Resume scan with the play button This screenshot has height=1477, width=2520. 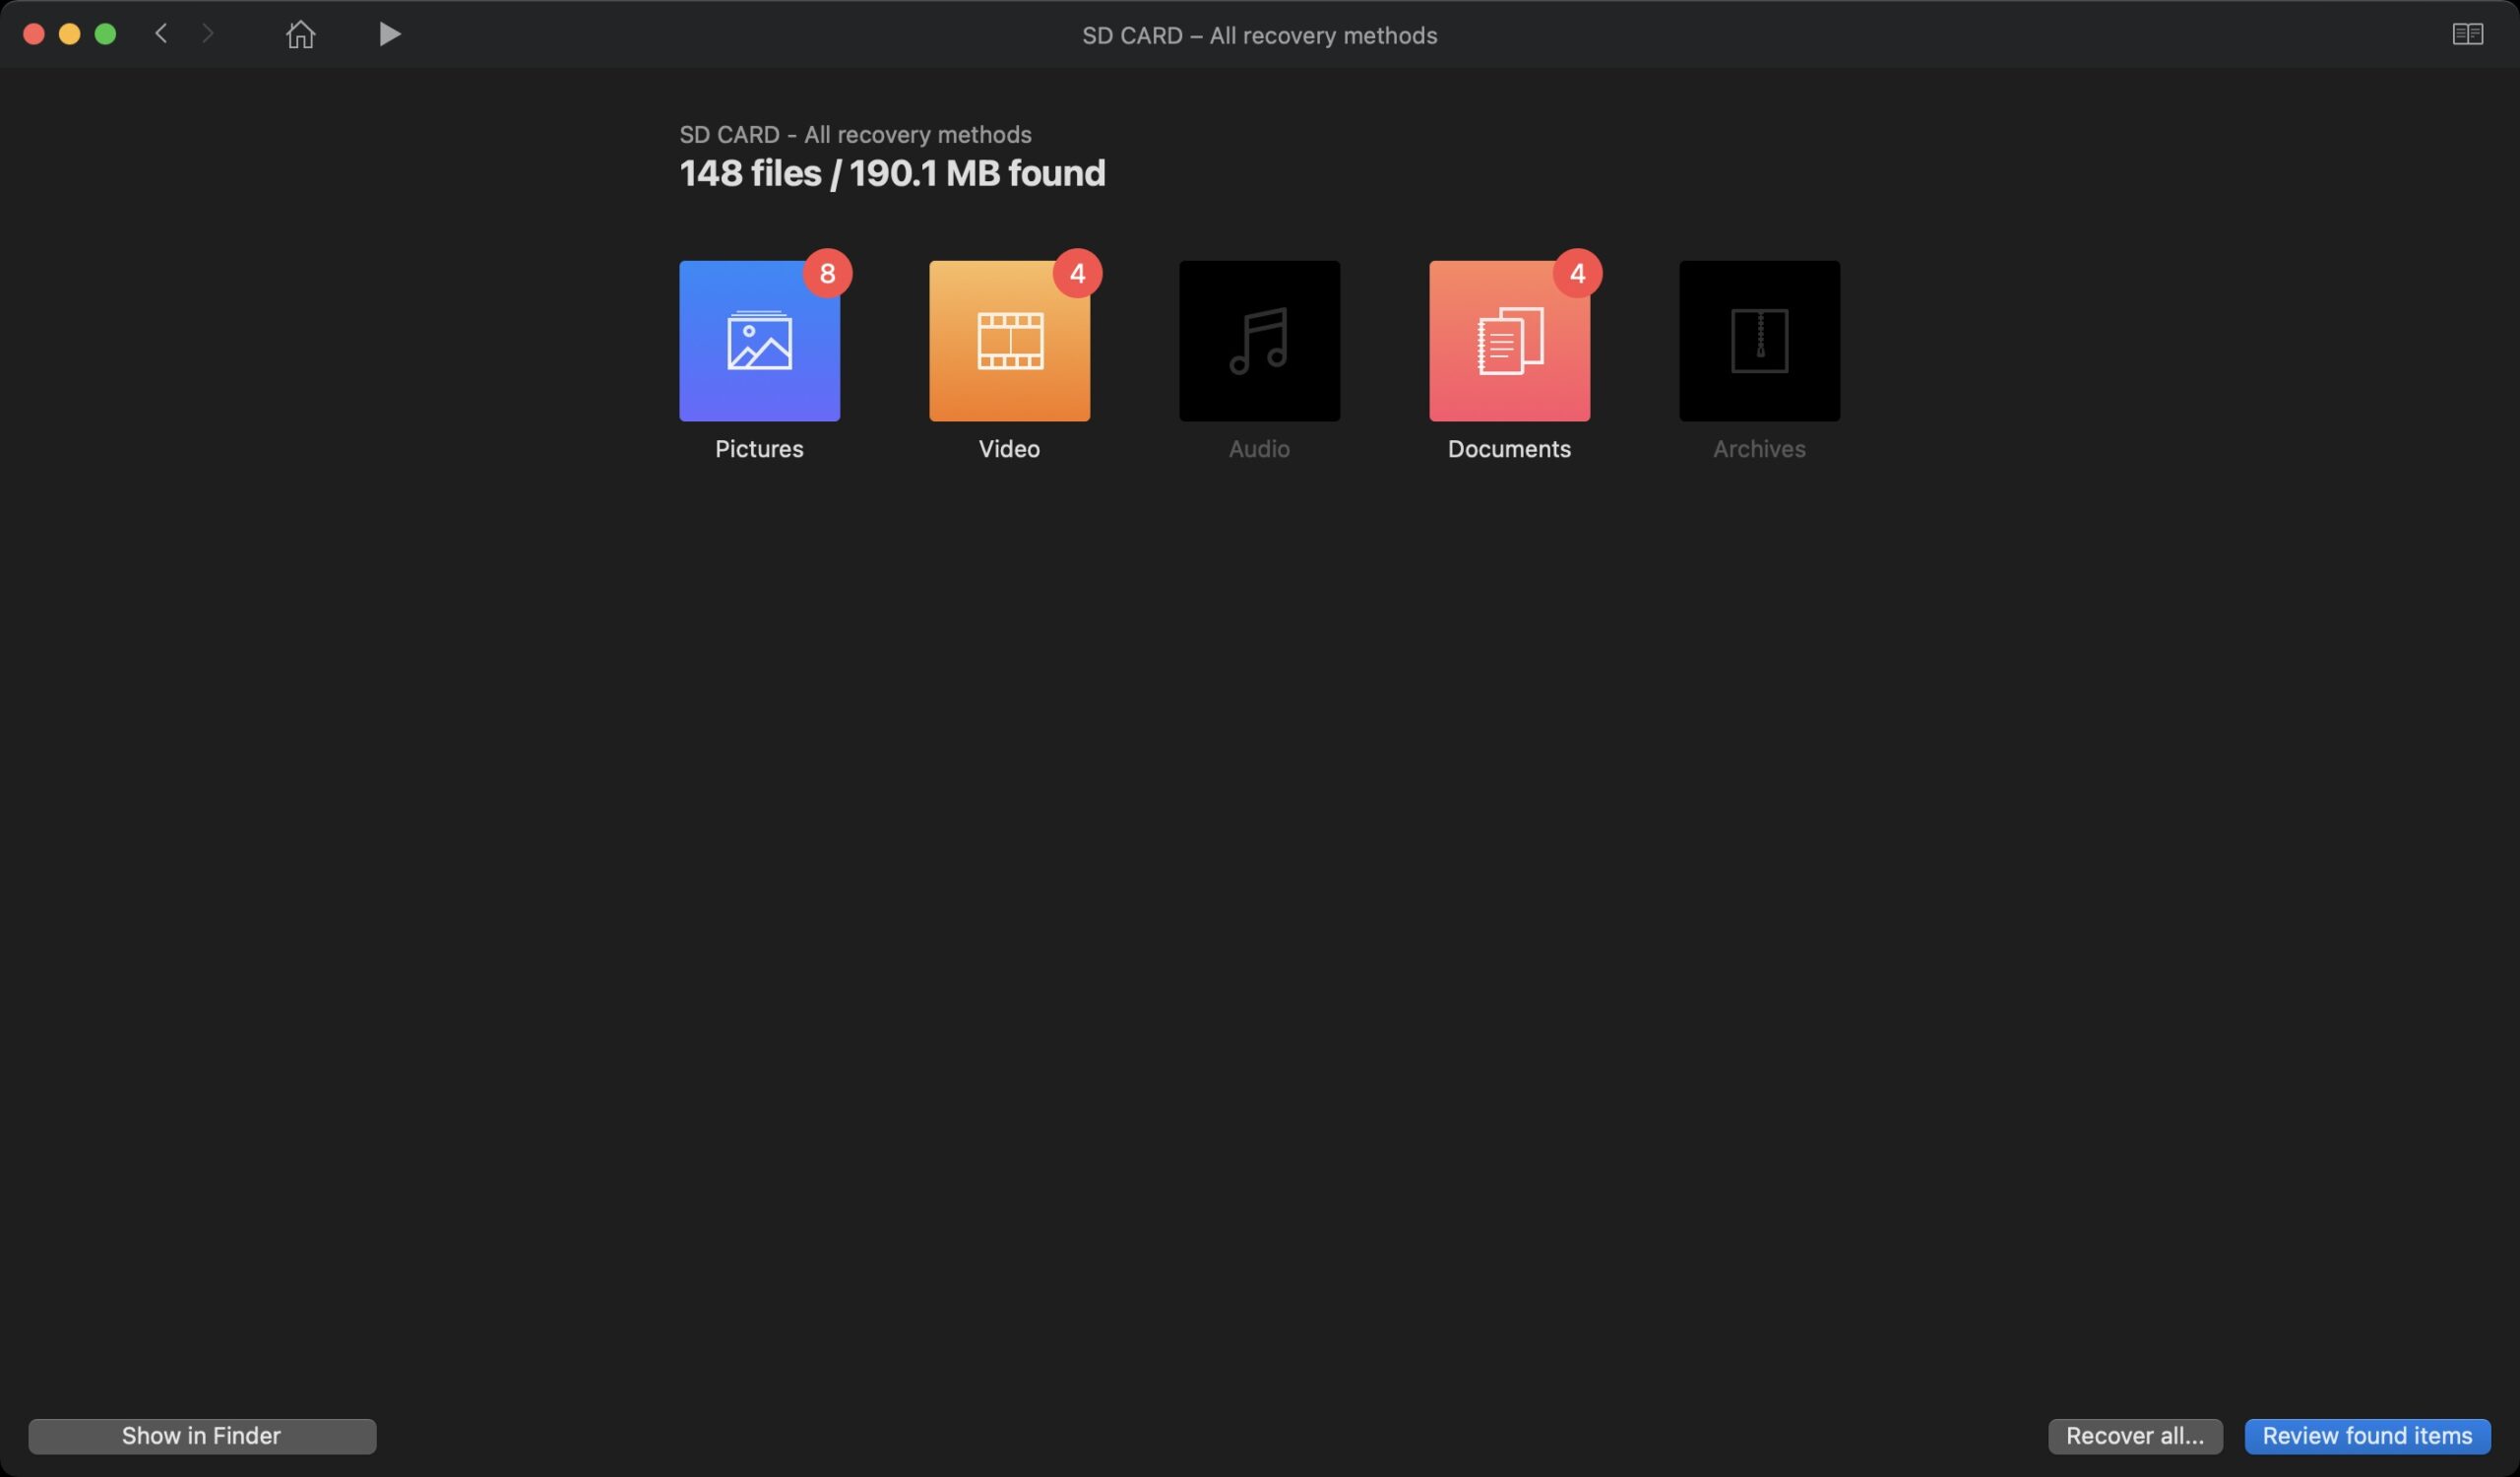pos(390,34)
